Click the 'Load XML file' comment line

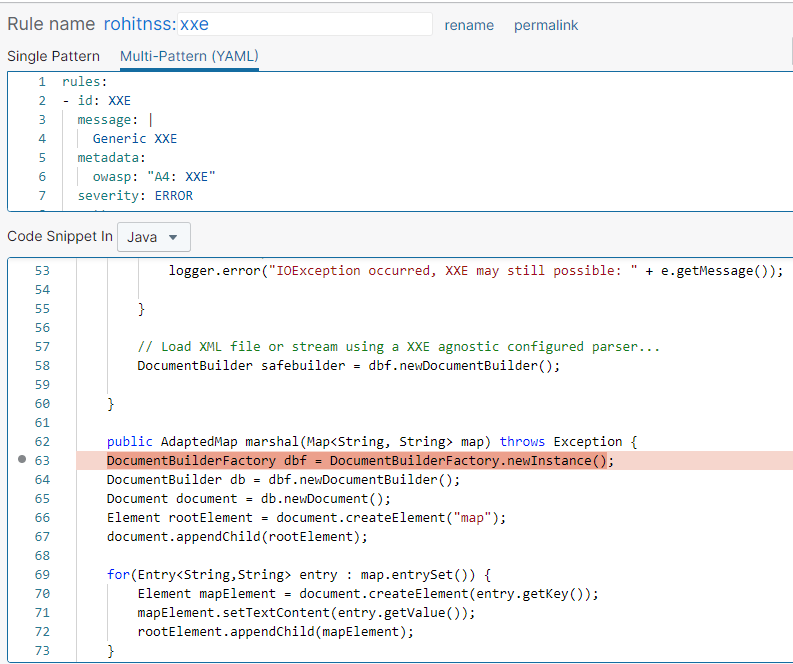(x=398, y=347)
